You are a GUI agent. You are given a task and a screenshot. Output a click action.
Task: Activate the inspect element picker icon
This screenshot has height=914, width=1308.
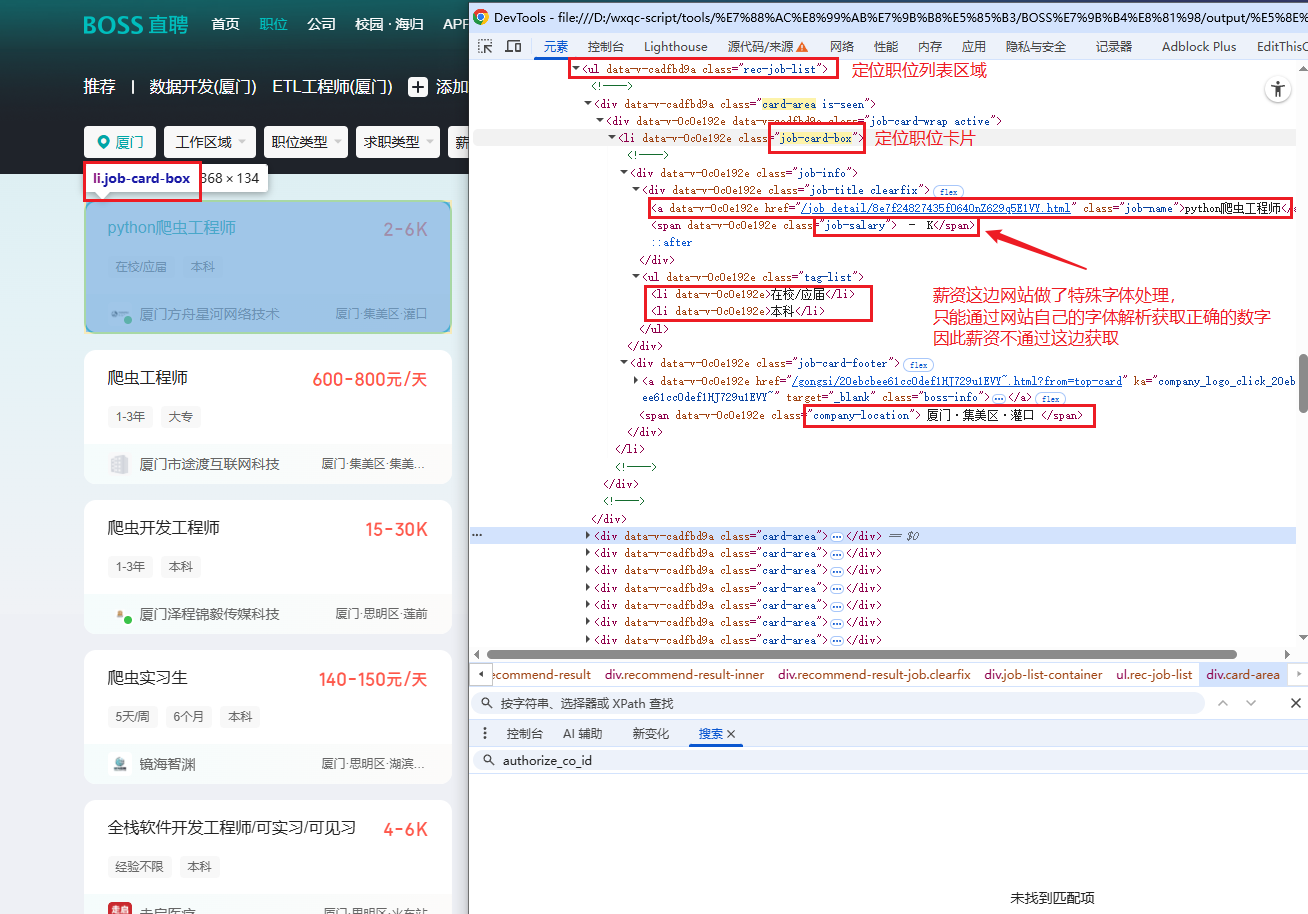coord(485,46)
